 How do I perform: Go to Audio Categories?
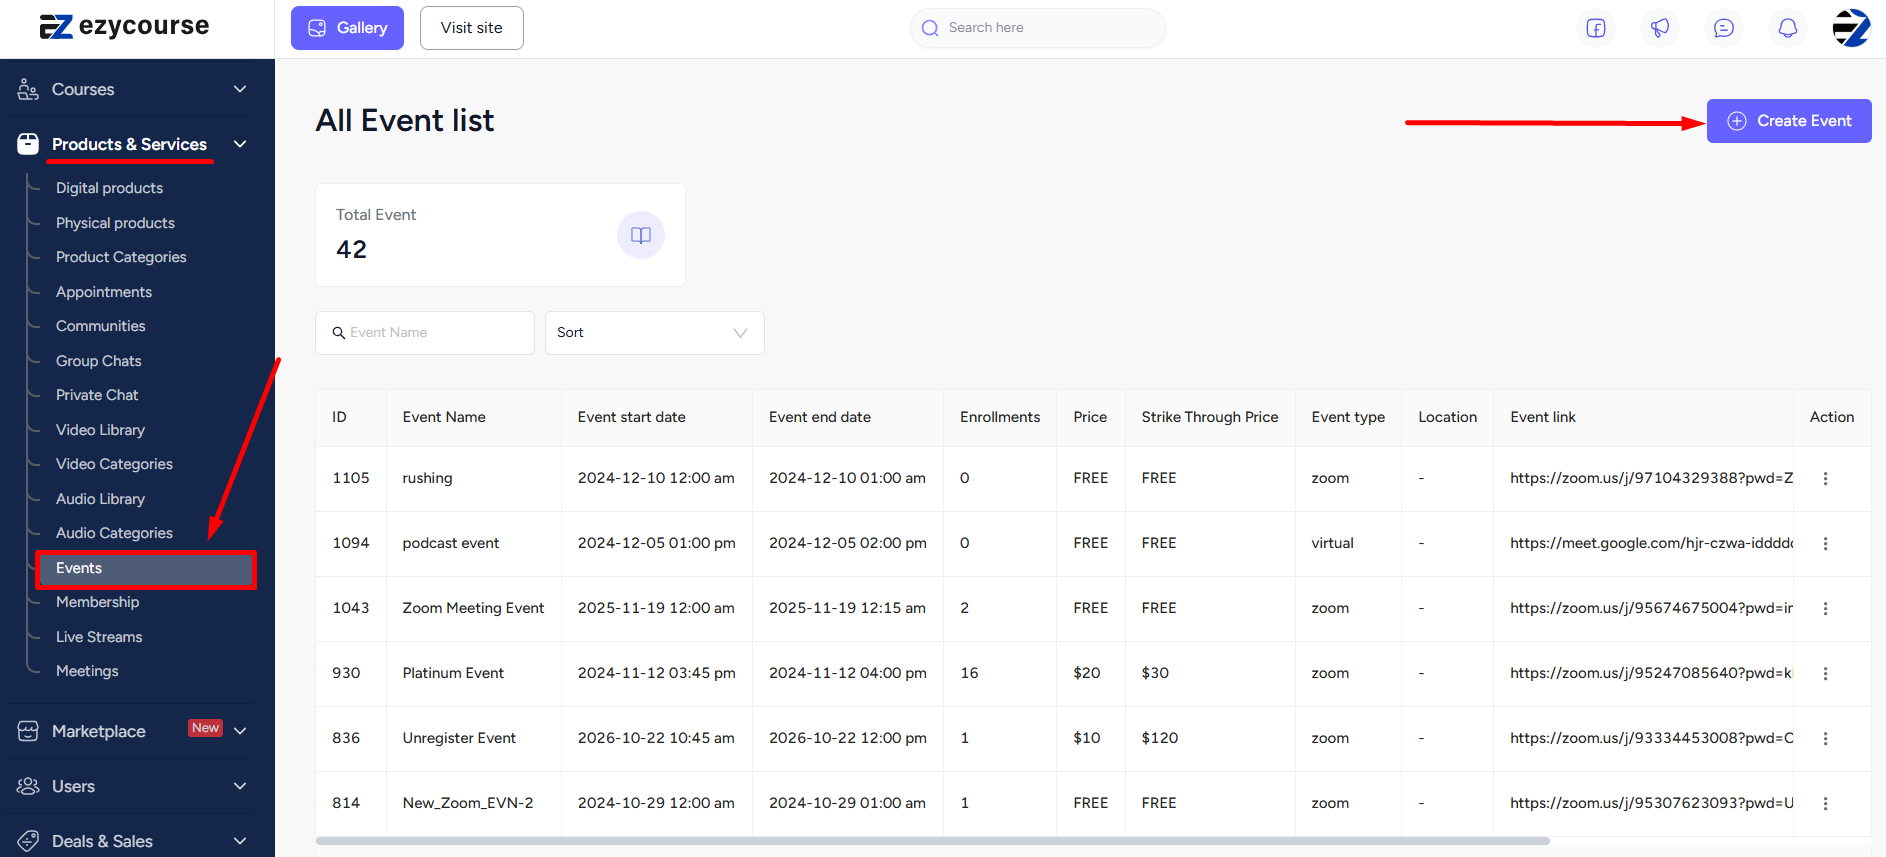point(114,533)
